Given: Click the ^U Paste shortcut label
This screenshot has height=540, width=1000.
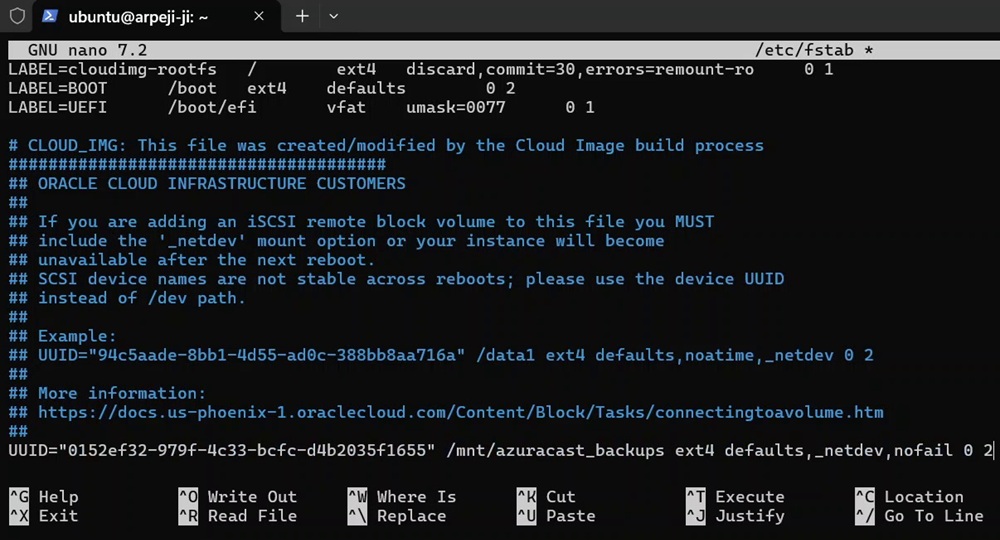Looking at the screenshot, I should [555, 516].
